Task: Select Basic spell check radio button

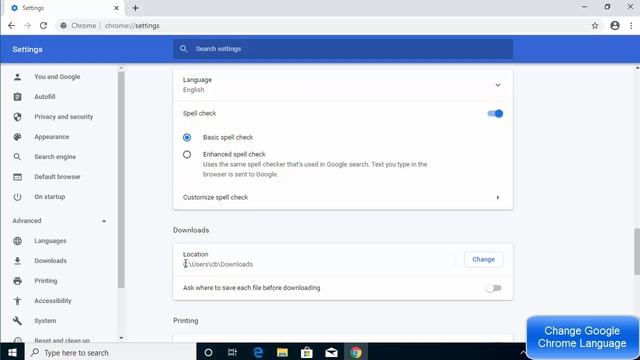Action: pos(187,138)
